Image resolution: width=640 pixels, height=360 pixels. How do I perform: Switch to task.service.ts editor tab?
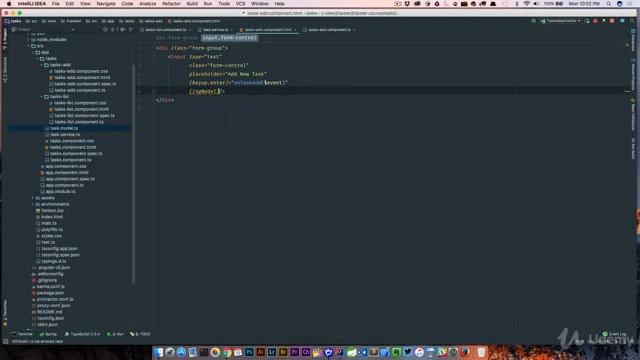(x=215, y=30)
